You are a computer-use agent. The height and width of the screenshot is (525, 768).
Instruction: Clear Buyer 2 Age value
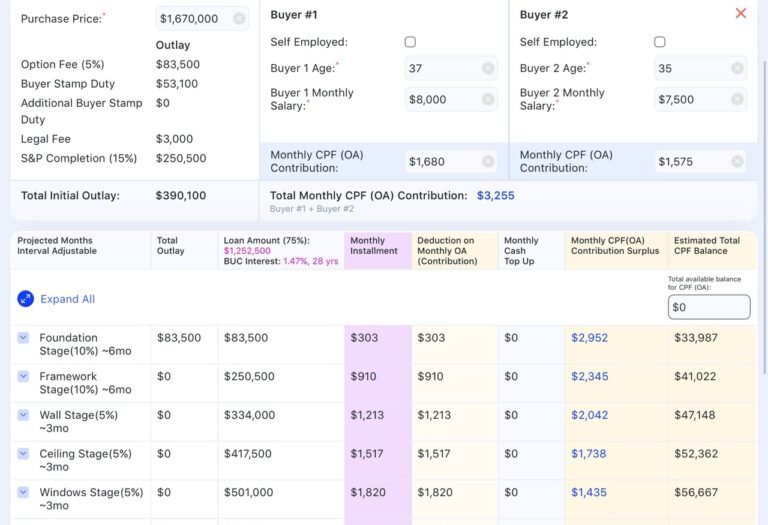click(x=737, y=68)
